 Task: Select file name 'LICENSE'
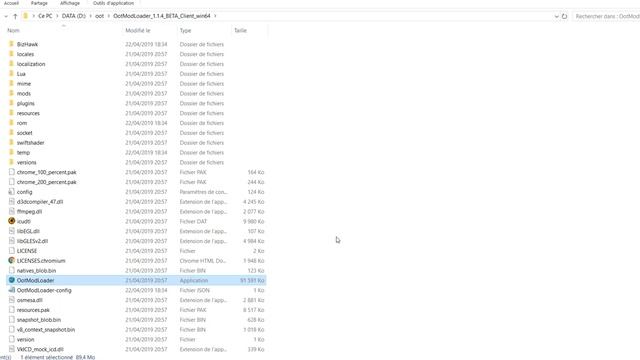click(x=27, y=251)
